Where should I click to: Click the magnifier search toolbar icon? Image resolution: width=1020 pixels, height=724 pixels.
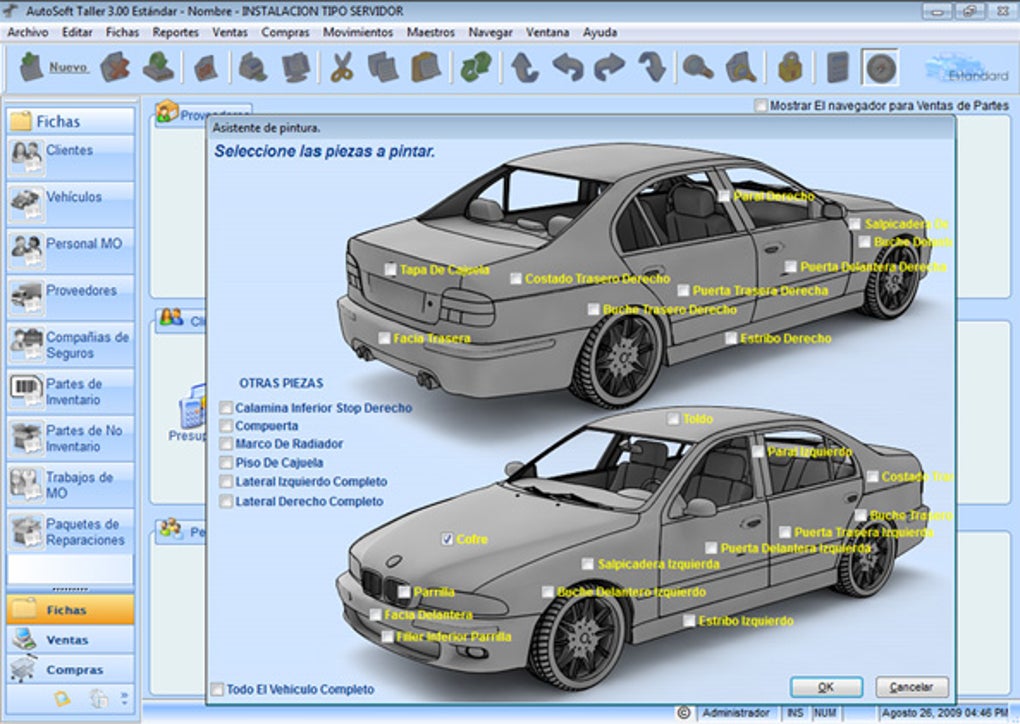[x=698, y=67]
